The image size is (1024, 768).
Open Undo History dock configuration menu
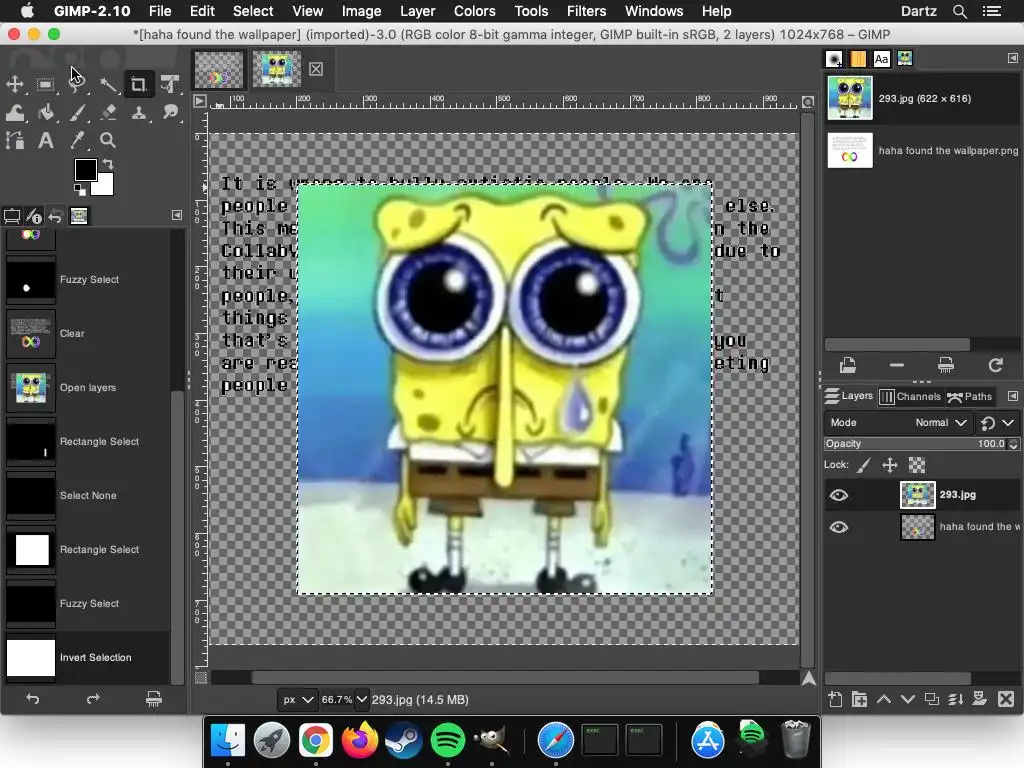(x=176, y=215)
